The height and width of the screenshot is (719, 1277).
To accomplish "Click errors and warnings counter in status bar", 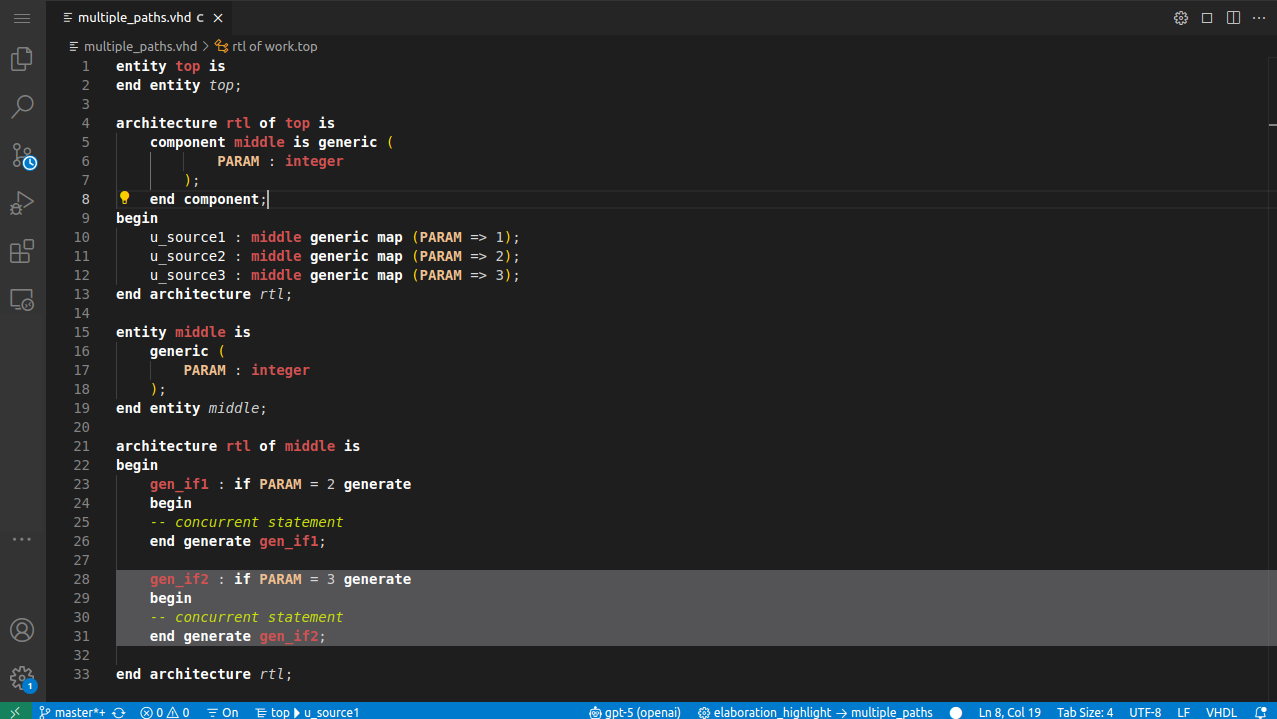I will click(166, 712).
